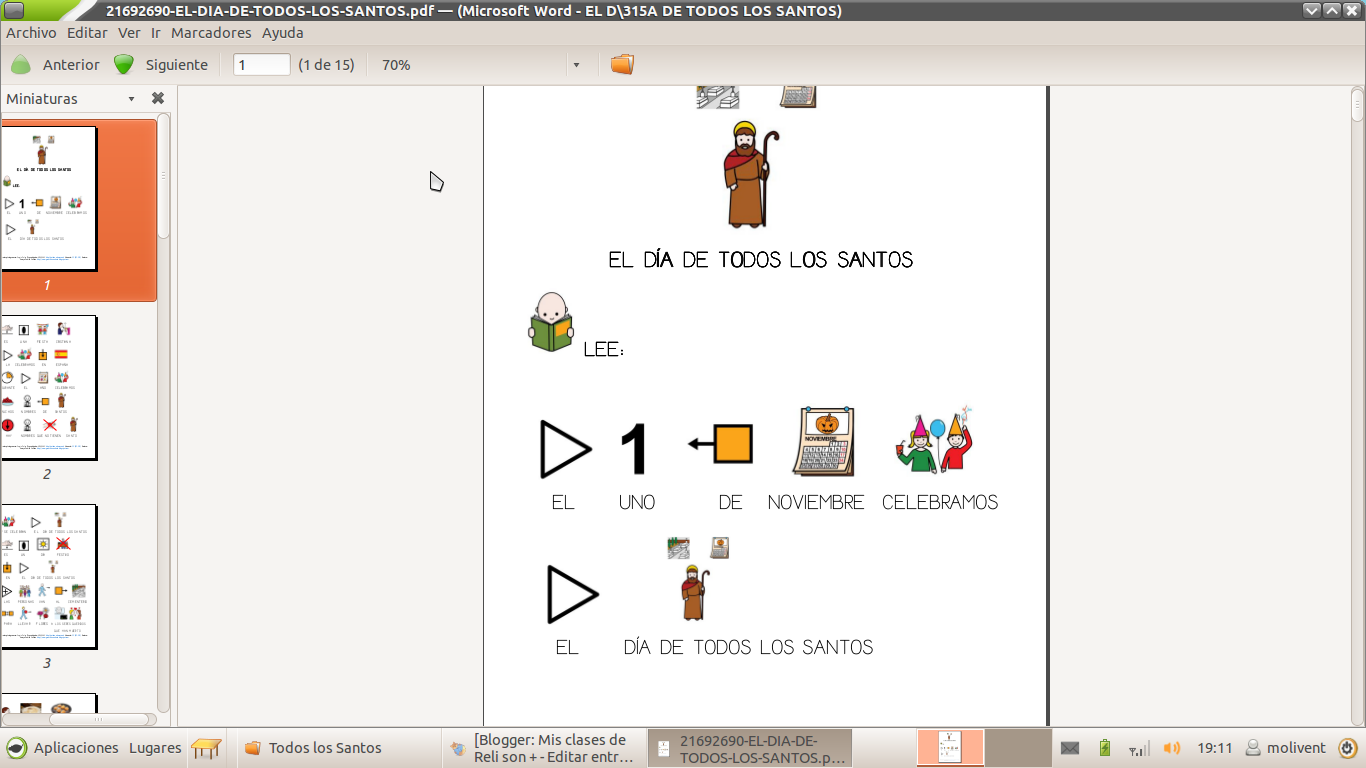Click the LEE: text label
The width and height of the screenshot is (1366, 768).
[x=604, y=350]
